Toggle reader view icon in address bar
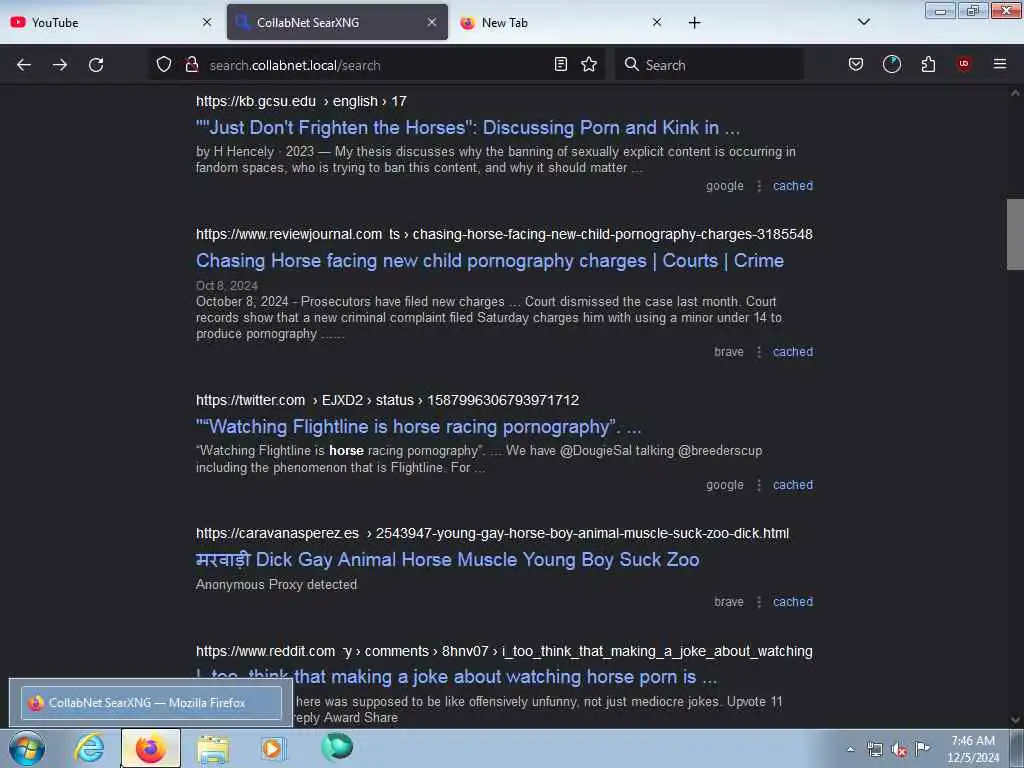1024x768 pixels. point(560,64)
